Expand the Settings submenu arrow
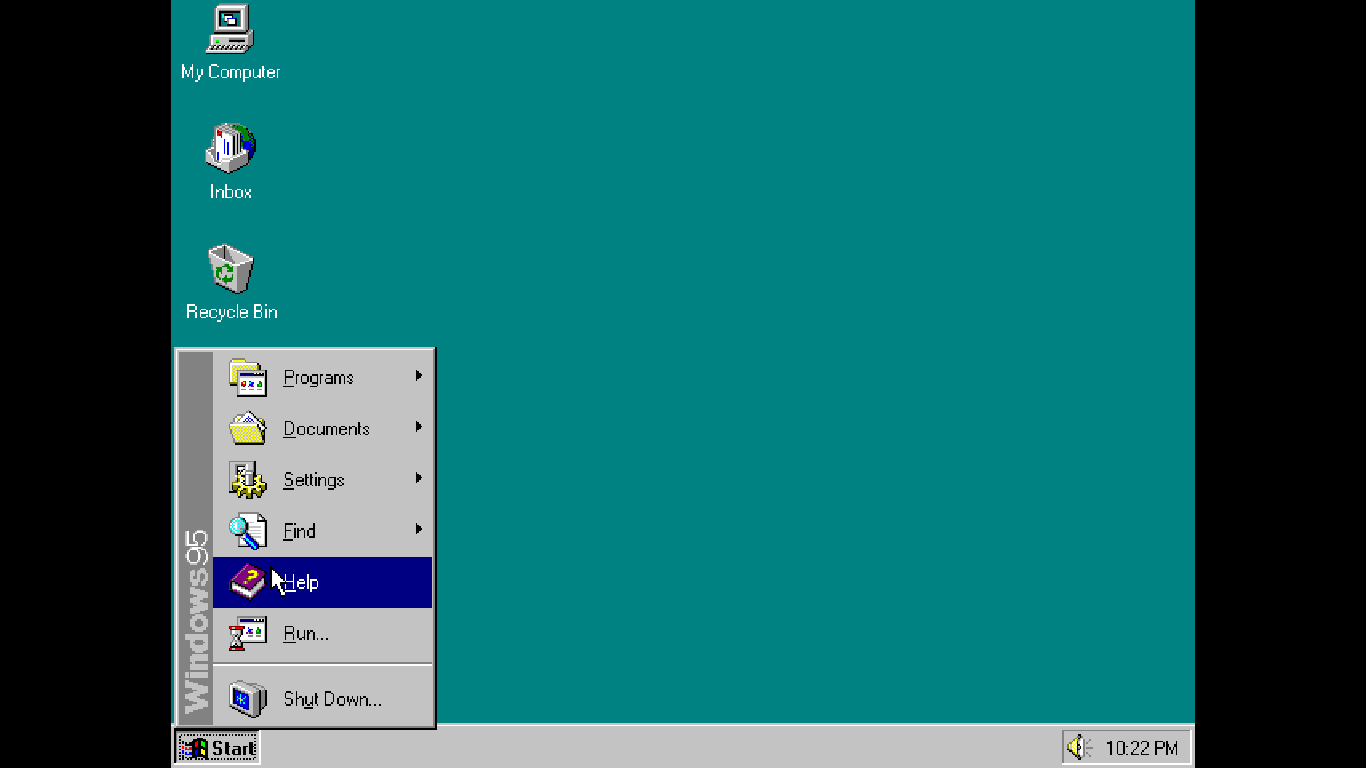This screenshot has width=1366, height=768. (x=419, y=478)
